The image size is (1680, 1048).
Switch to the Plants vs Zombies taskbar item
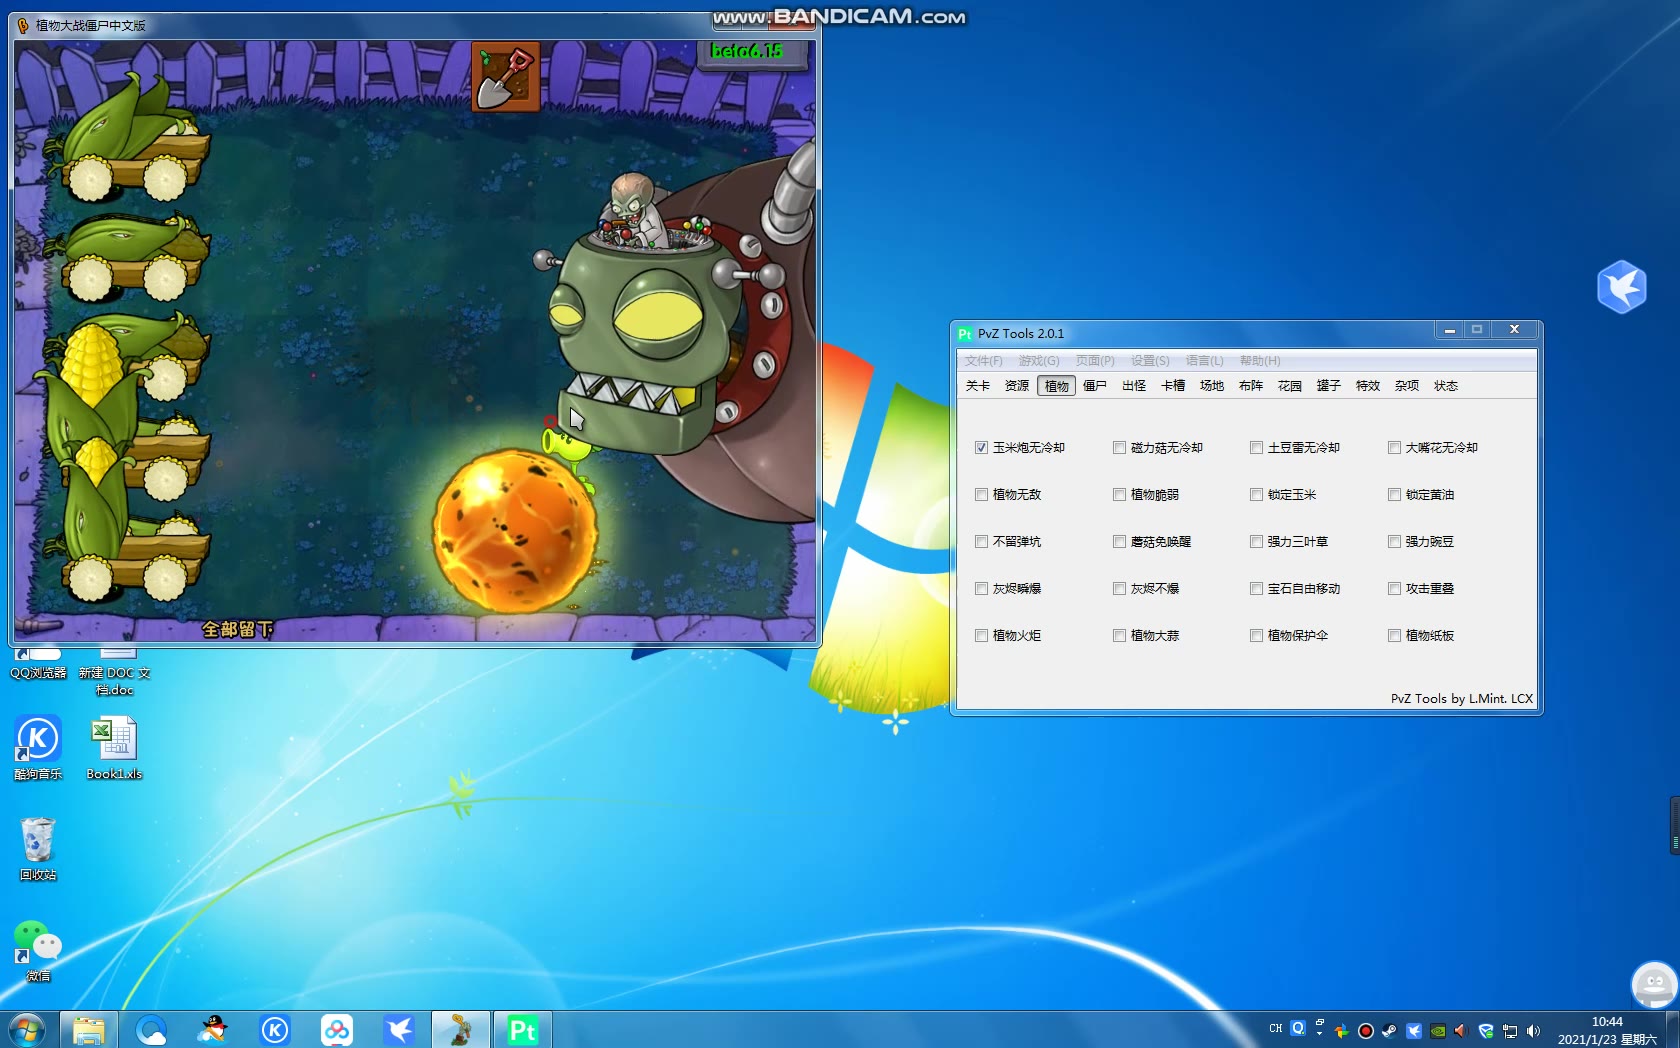click(x=461, y=1029)
